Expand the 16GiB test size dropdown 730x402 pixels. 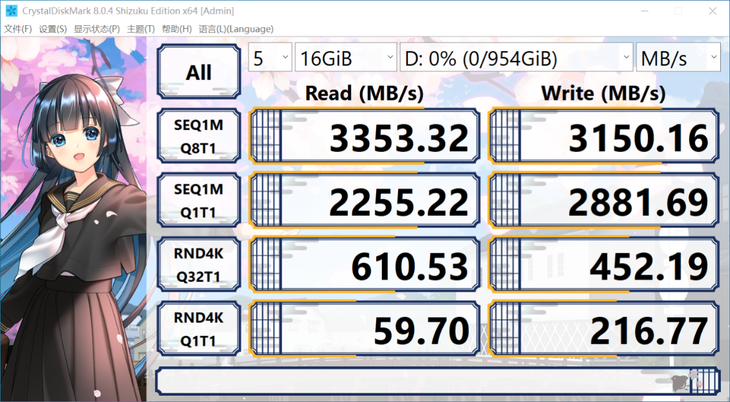346,58
